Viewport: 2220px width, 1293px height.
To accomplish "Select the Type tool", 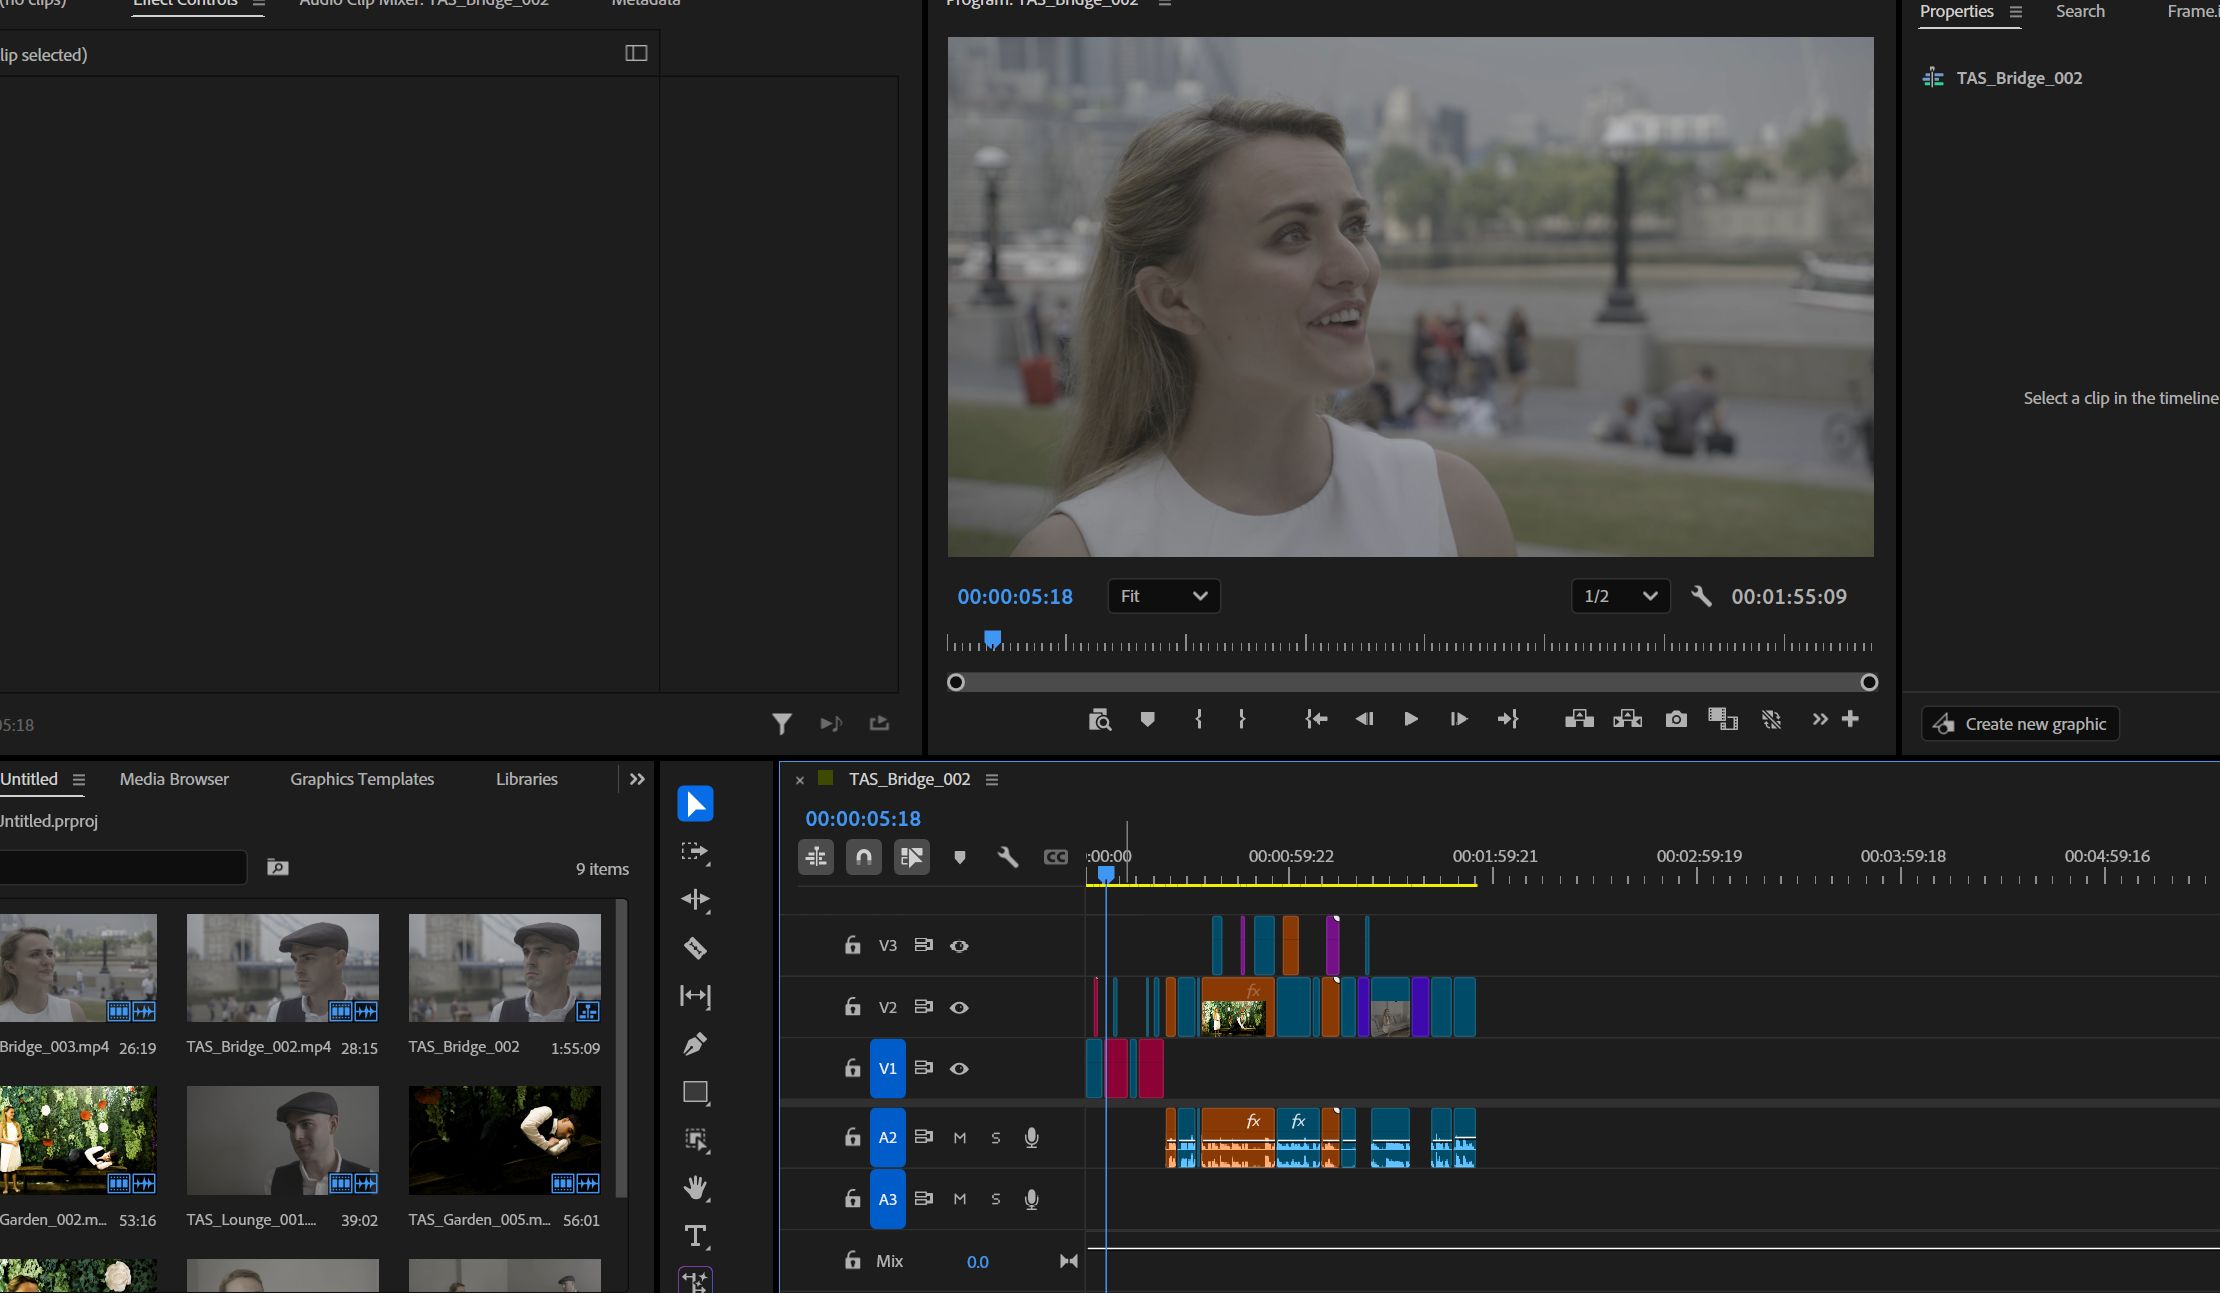I will (x=695, y=1236).
